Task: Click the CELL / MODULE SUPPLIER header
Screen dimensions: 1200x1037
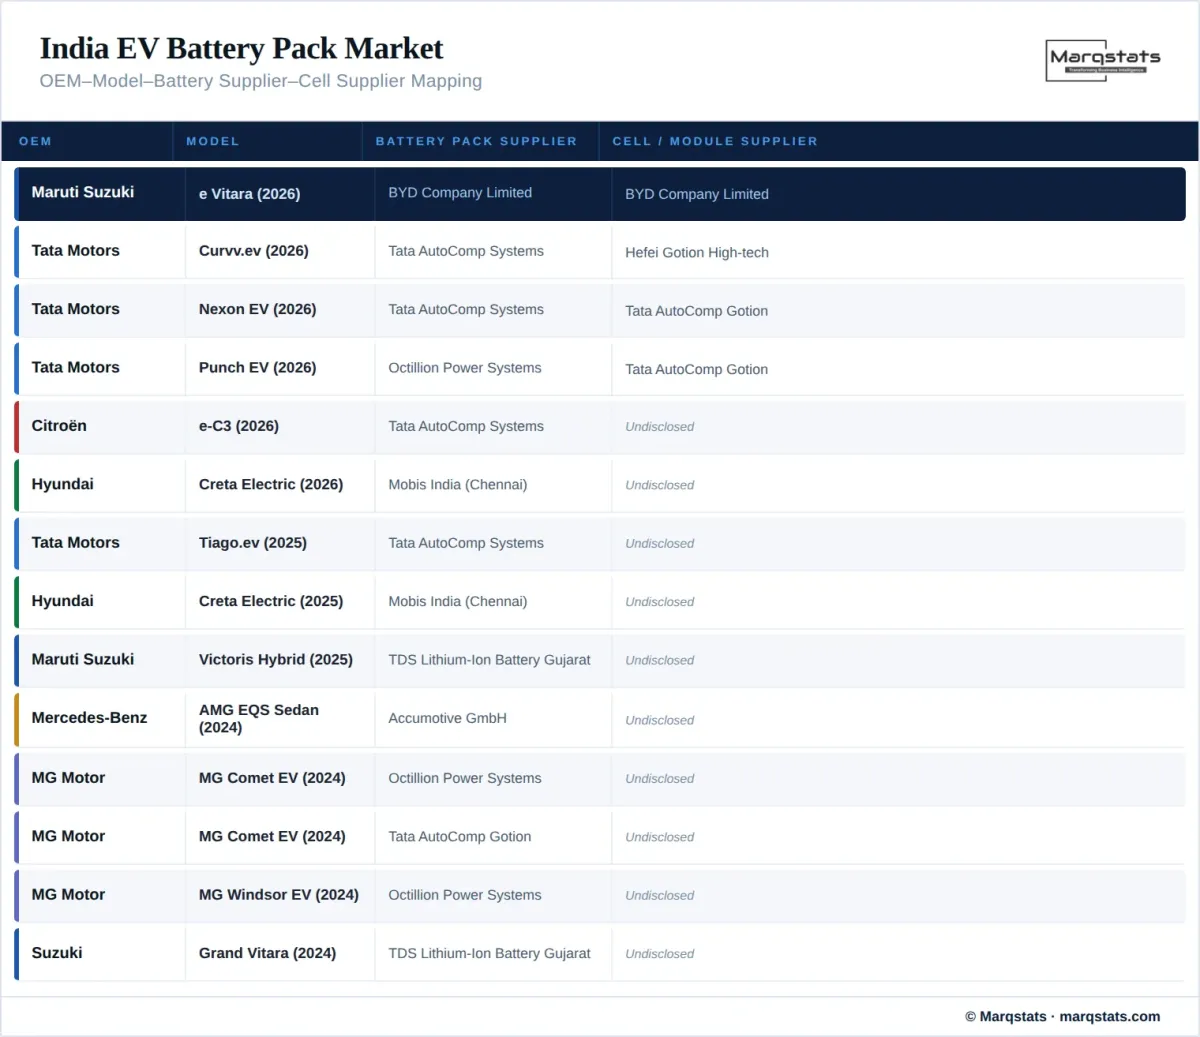Action: [714, 141]
